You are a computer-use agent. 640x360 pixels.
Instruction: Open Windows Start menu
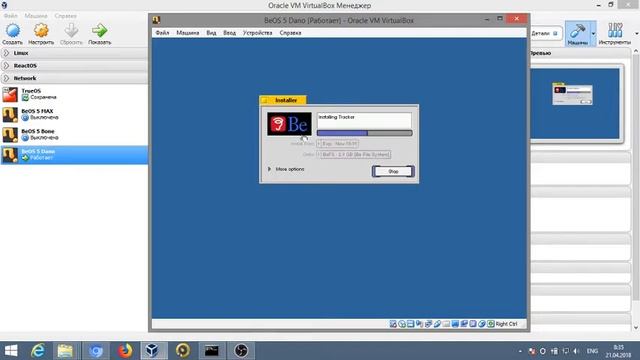point(11,351)
